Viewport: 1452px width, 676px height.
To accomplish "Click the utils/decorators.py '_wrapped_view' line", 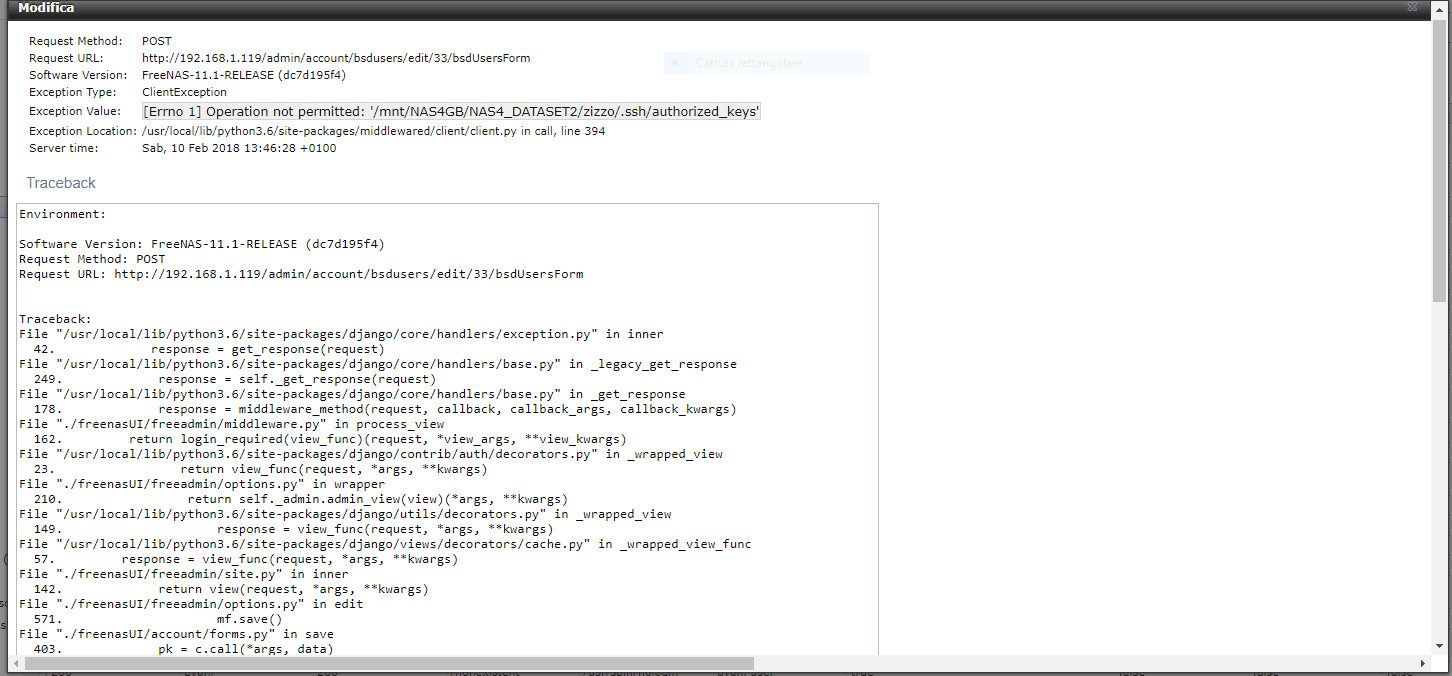I will (x=345, y=514).
